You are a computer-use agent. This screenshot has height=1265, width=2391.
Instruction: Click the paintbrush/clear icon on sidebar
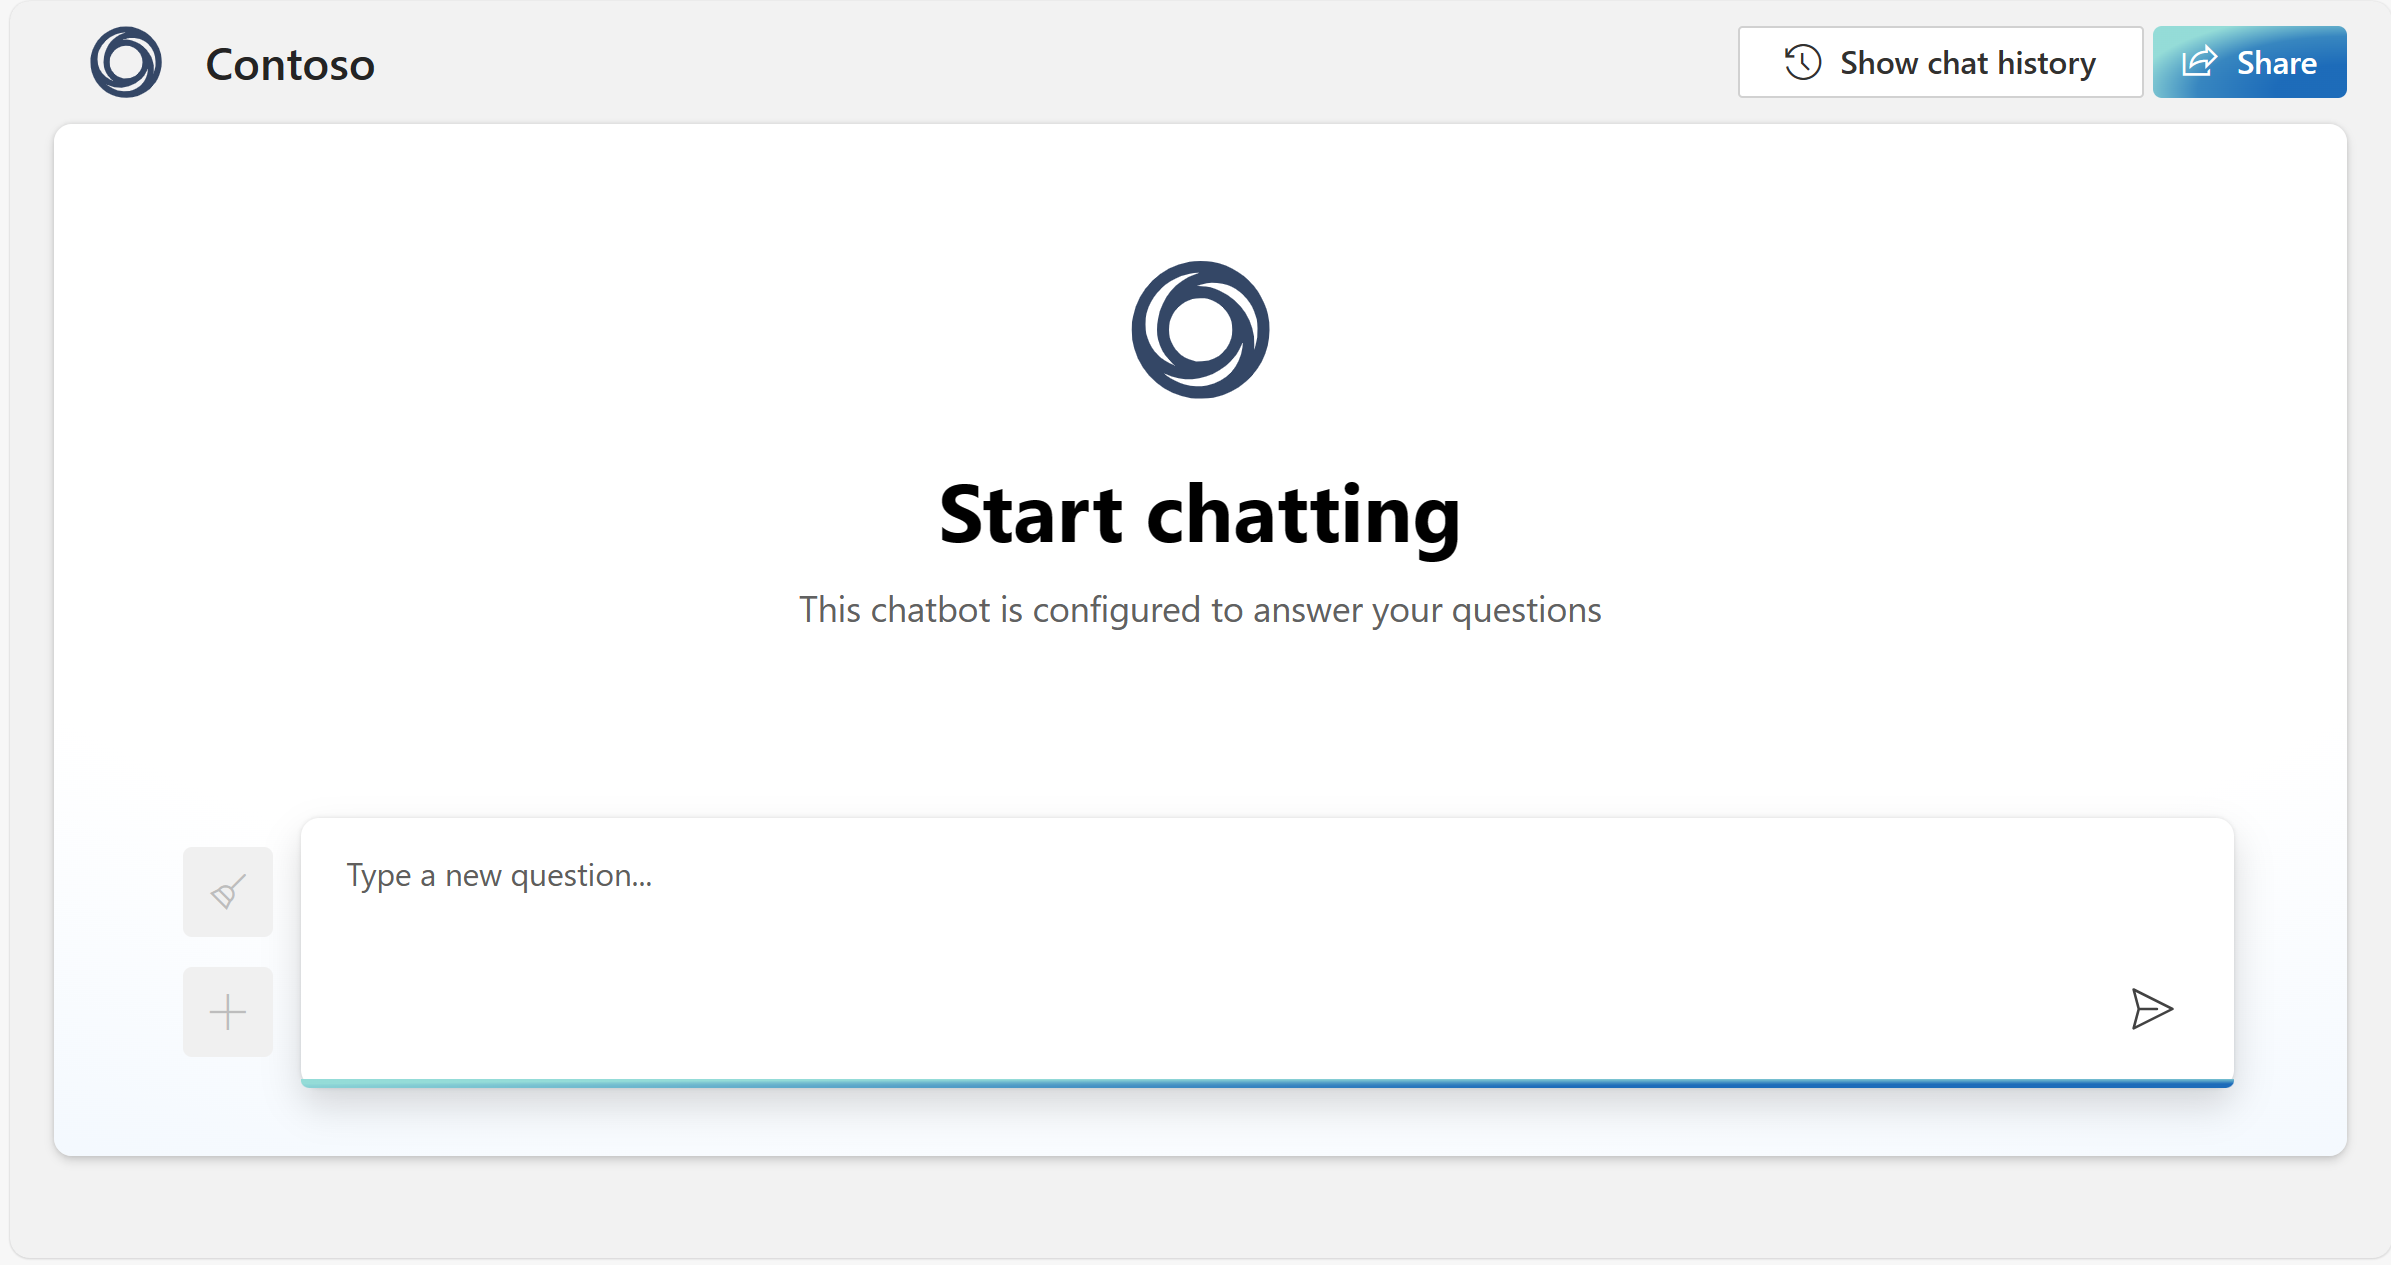(x=229, y=890)
